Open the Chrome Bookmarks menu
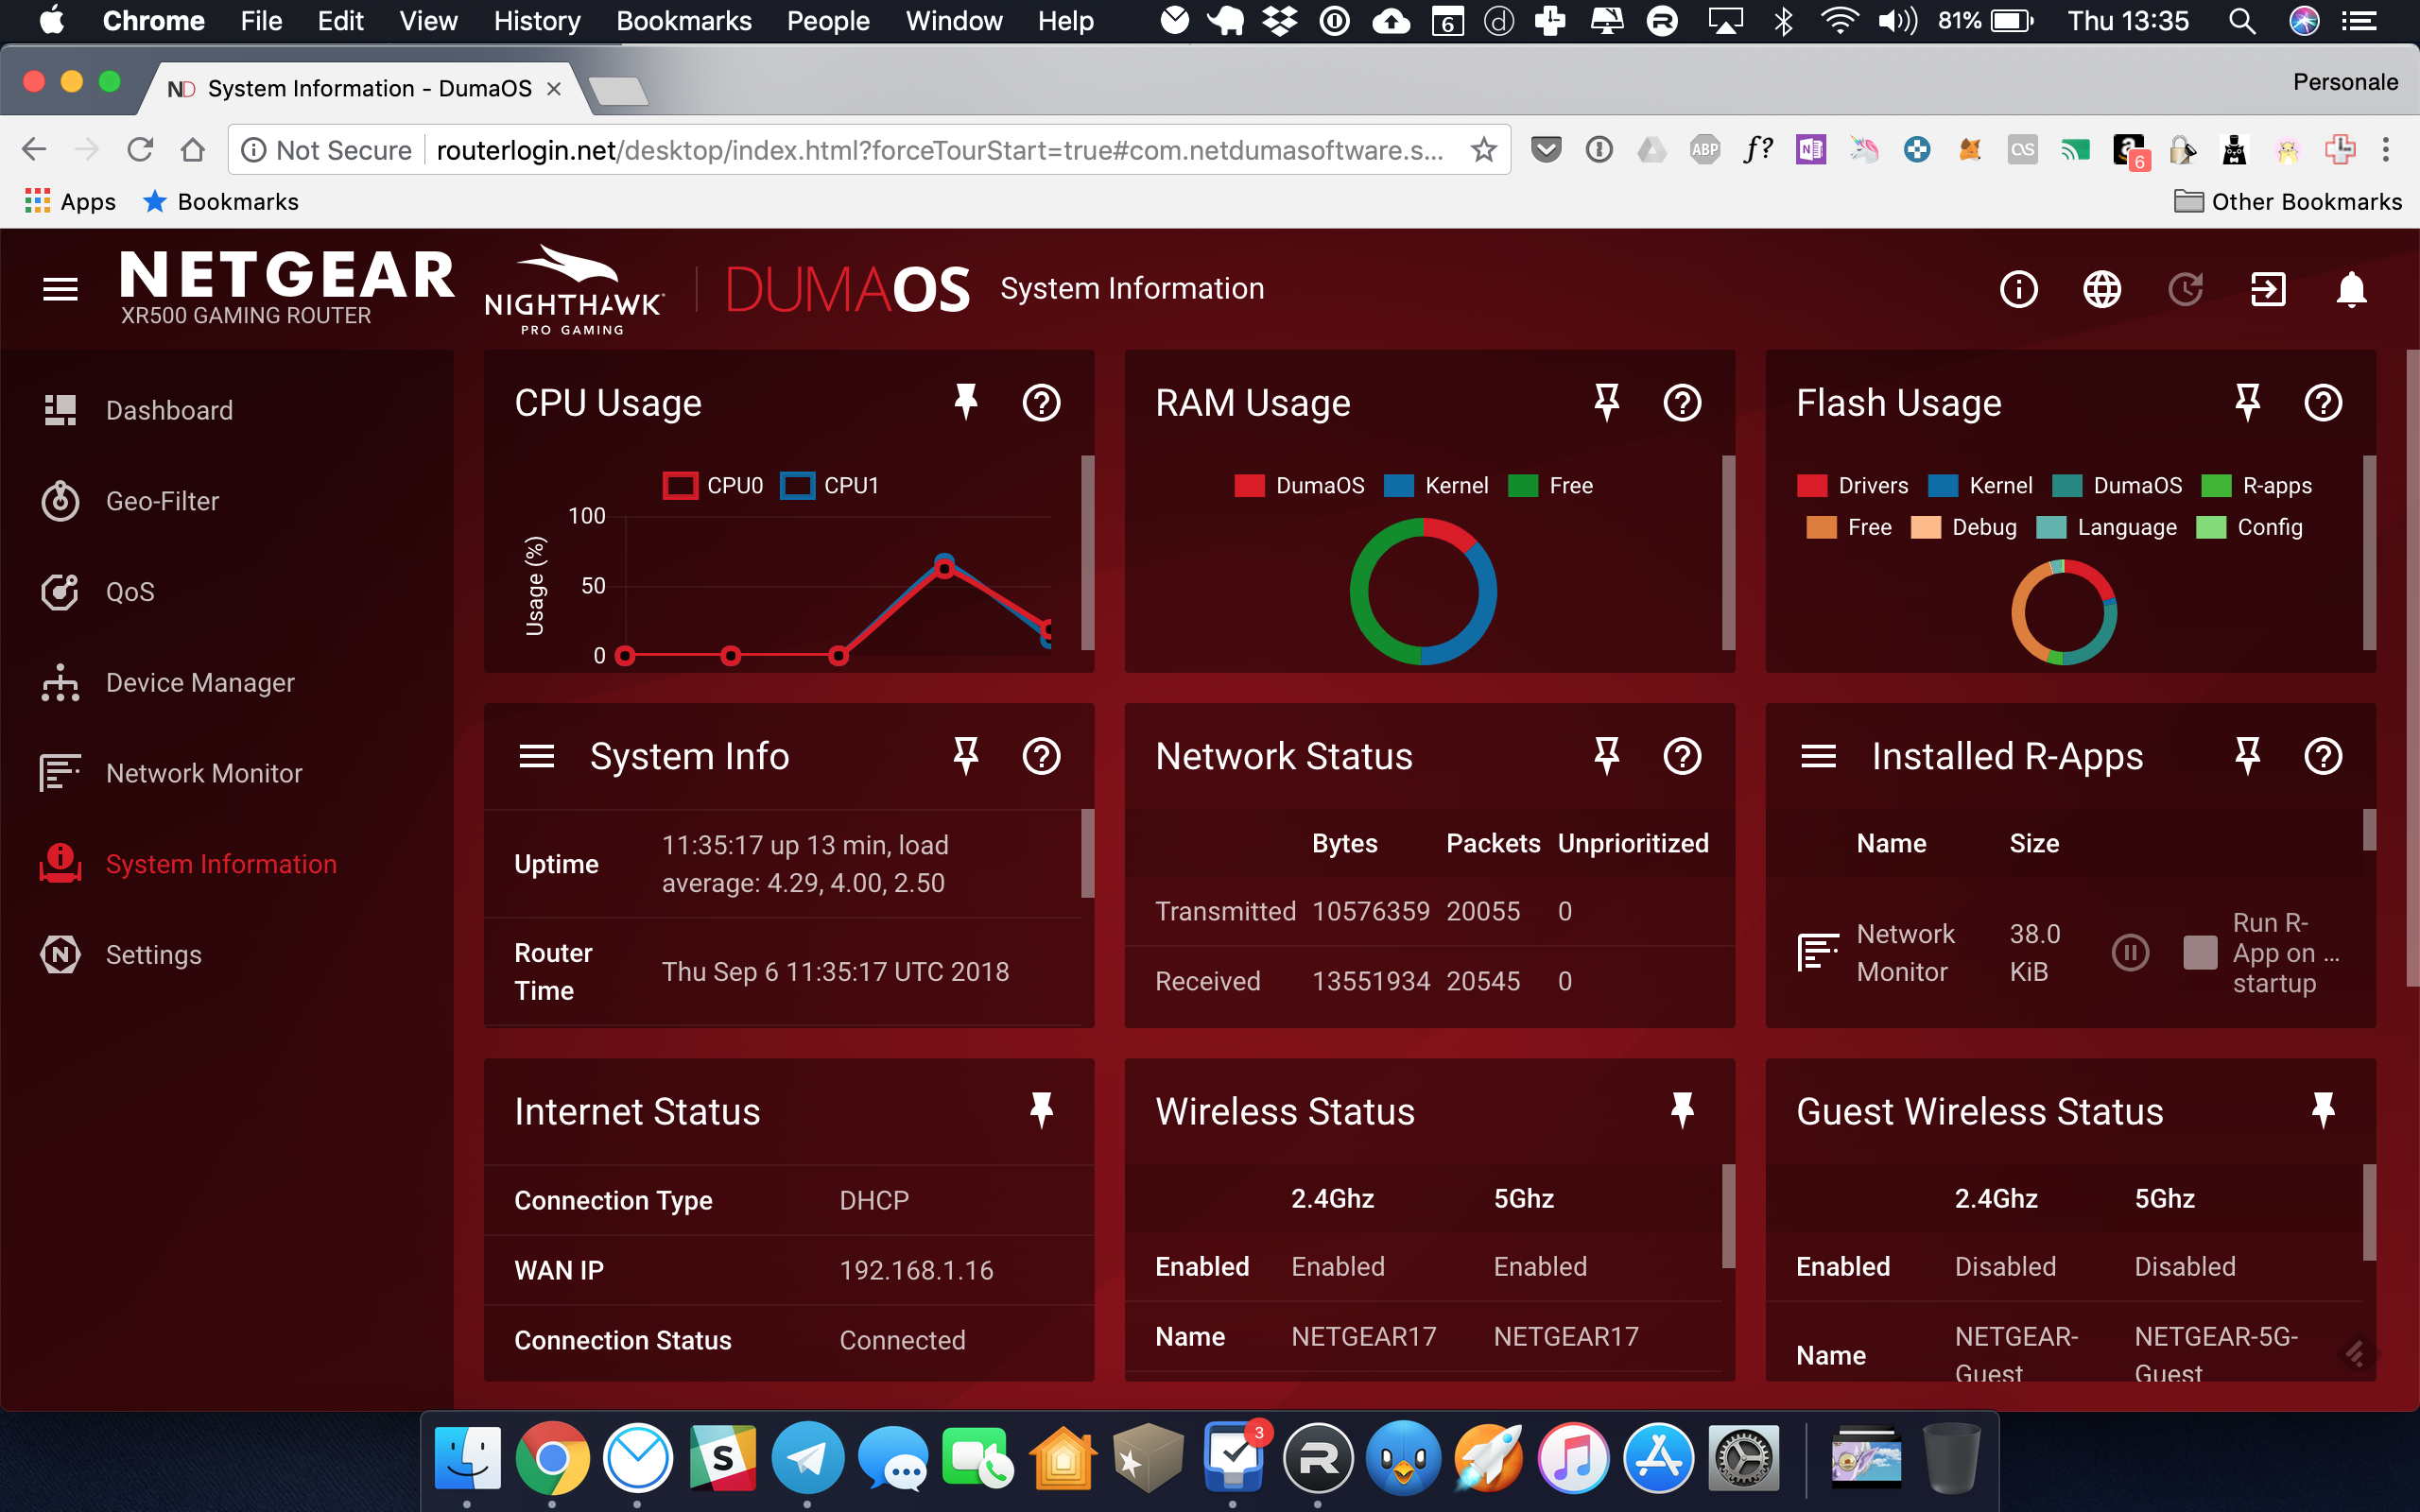2420x1512 pixels. 683,21
